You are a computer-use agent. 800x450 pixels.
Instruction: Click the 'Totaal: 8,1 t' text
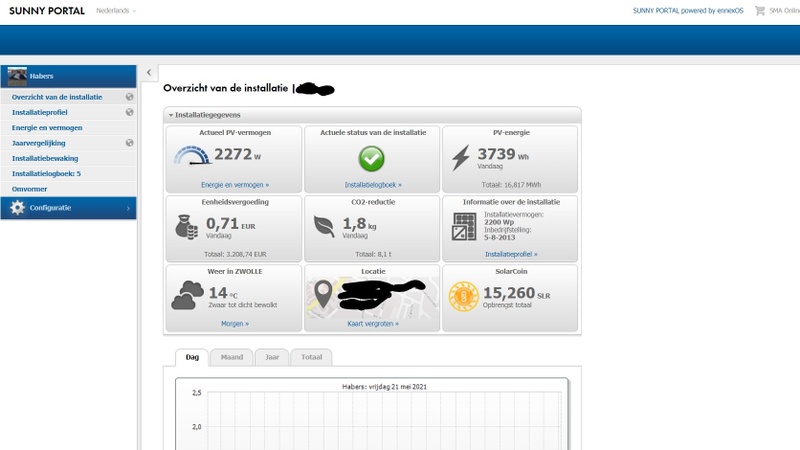tap(373, 254)
